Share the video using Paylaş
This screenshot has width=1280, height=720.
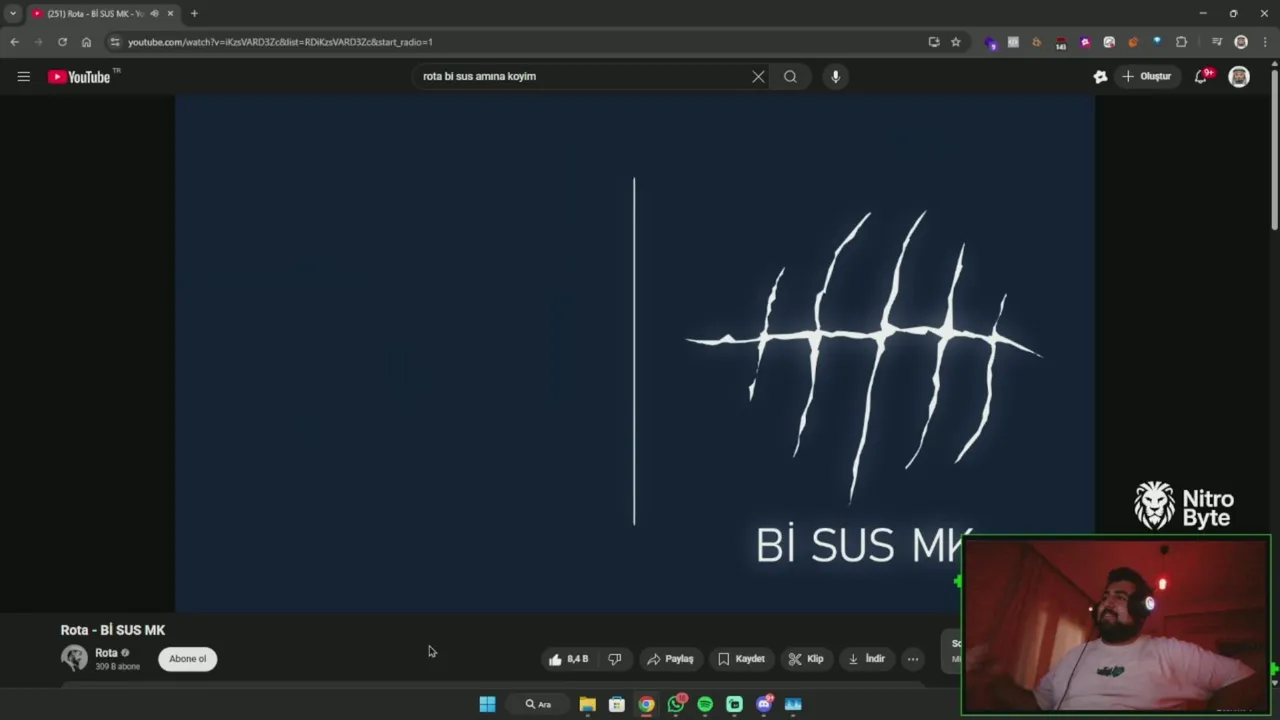[670, 659]
